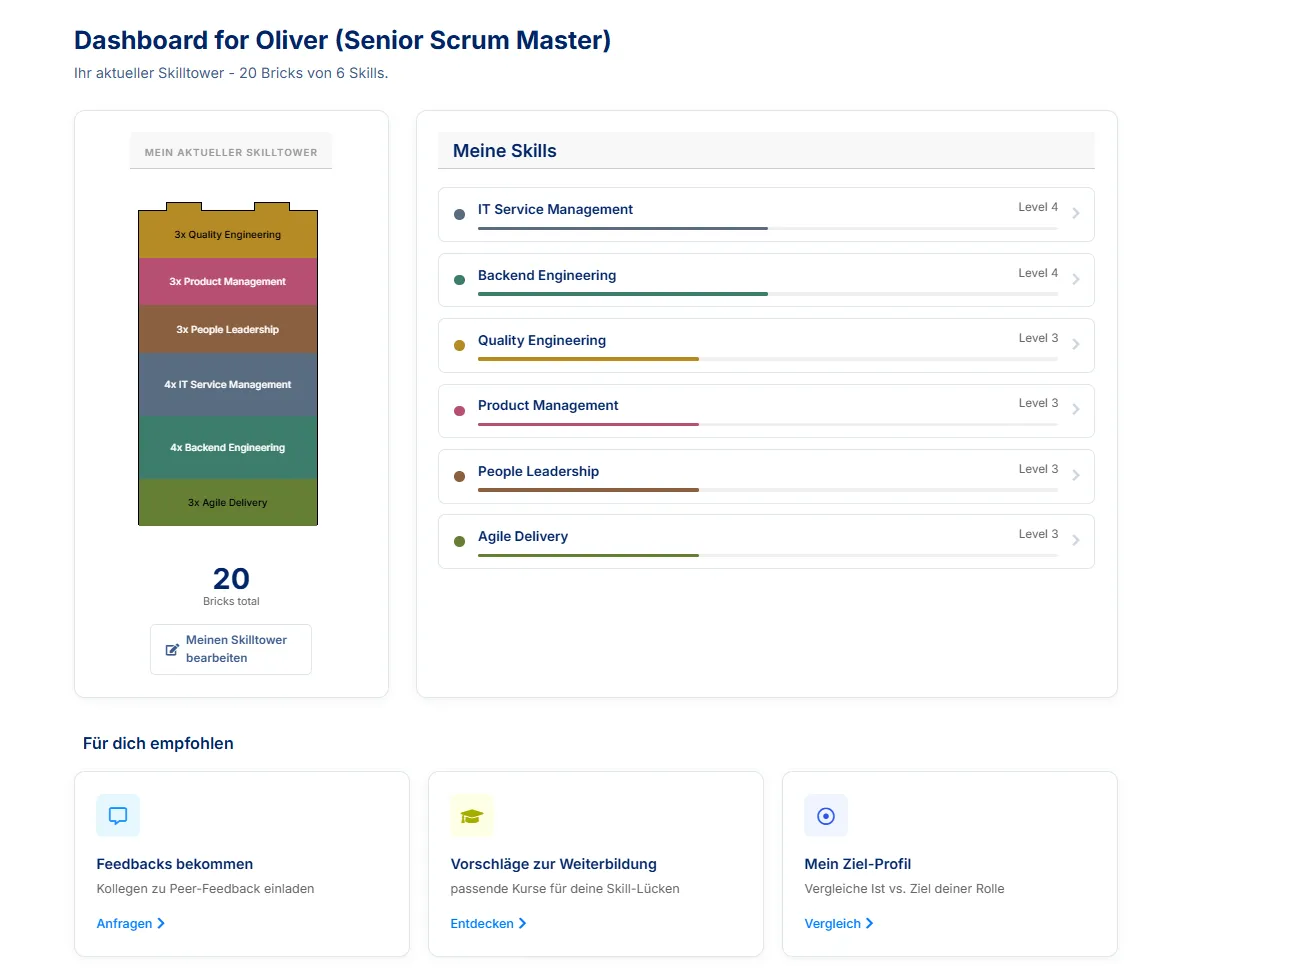This screenshot has width=1304, height=978.
Task: Click the Agile Delivery skill name
Action: pyautogui.click(x=523, y=536)
